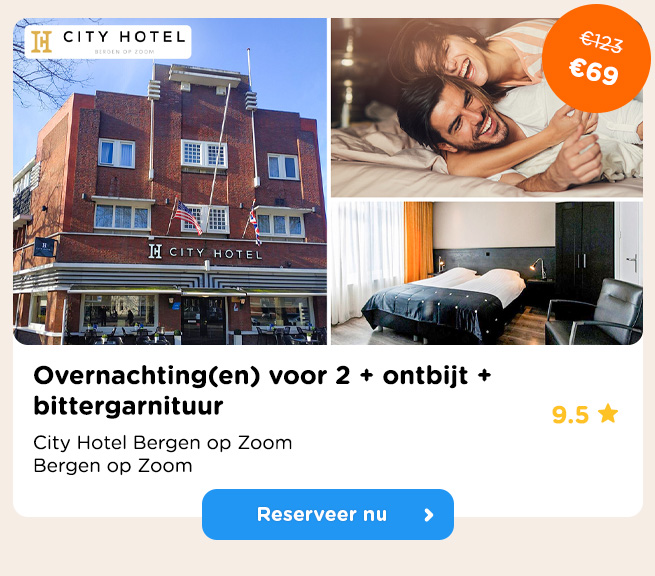
Task: Open the hotel bedroom photo
Action: pyautogui.click(x=487, y=273)
